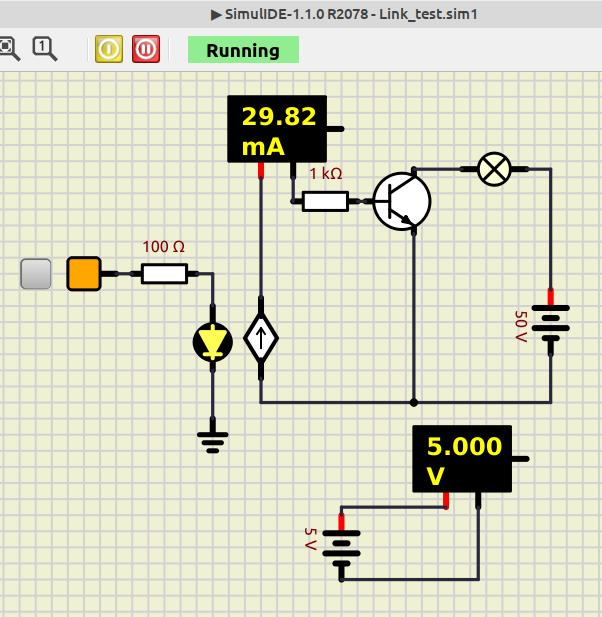Select the NPN transistor
The image size is (602, 617).
[x=402, y=200]
